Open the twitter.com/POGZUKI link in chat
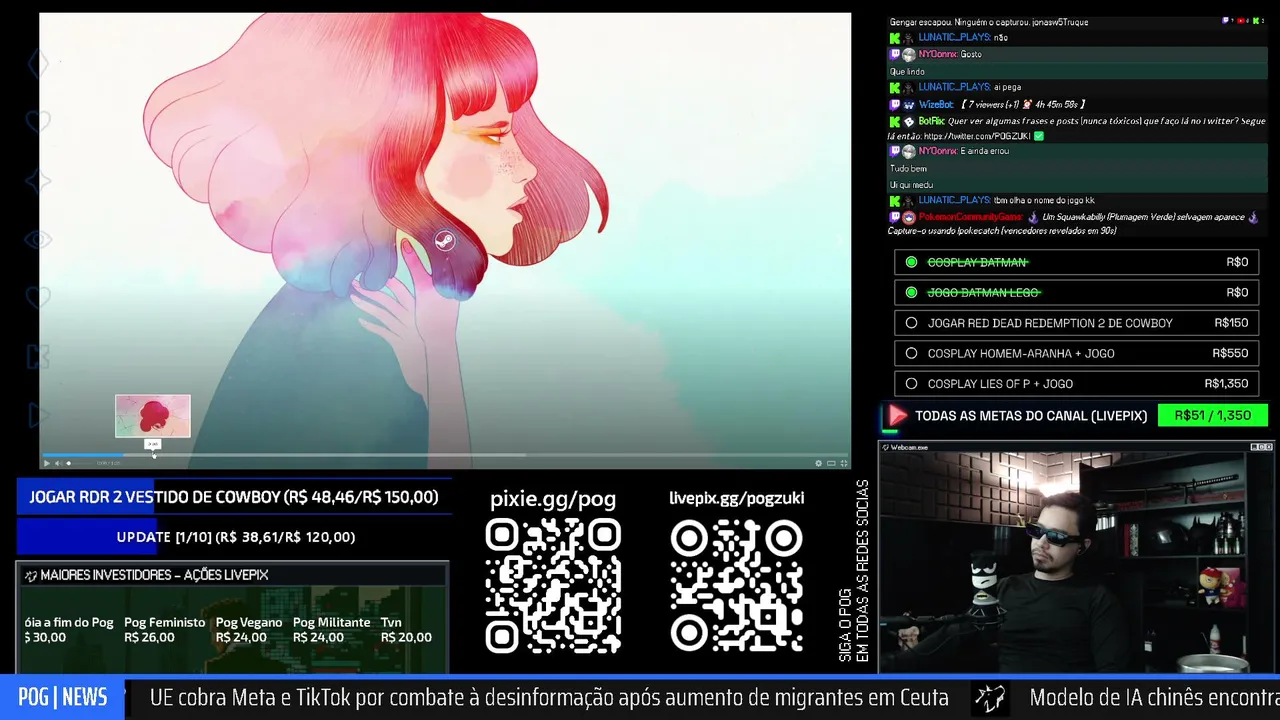1280x720 pixels. (977, 136)
